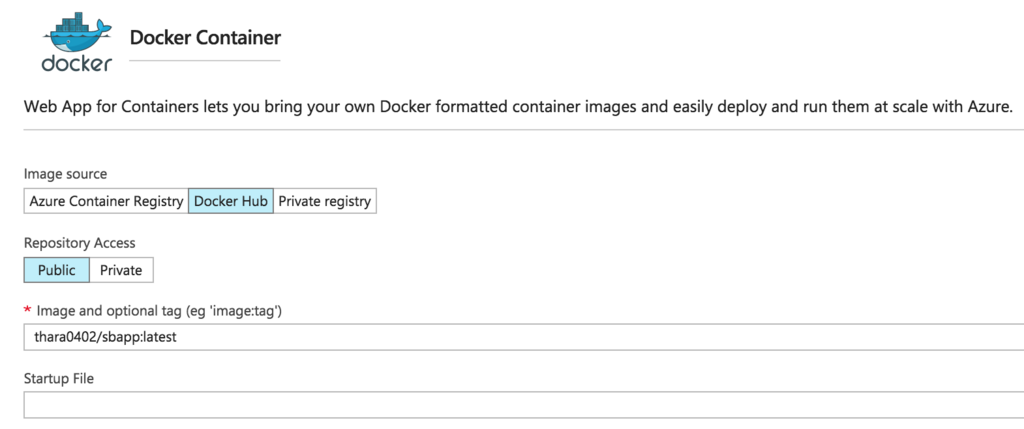1024x429 pixels.
Task: Click the Image and optional tag field
Action: pyautogui.click(x=500, y=337)
